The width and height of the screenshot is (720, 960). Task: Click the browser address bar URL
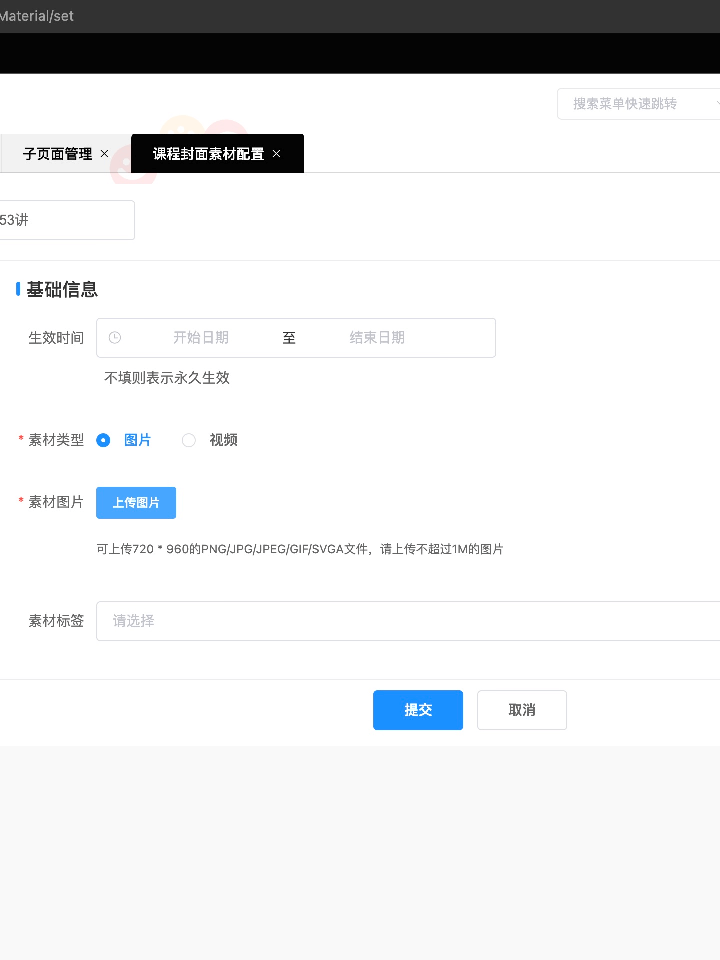37,16
